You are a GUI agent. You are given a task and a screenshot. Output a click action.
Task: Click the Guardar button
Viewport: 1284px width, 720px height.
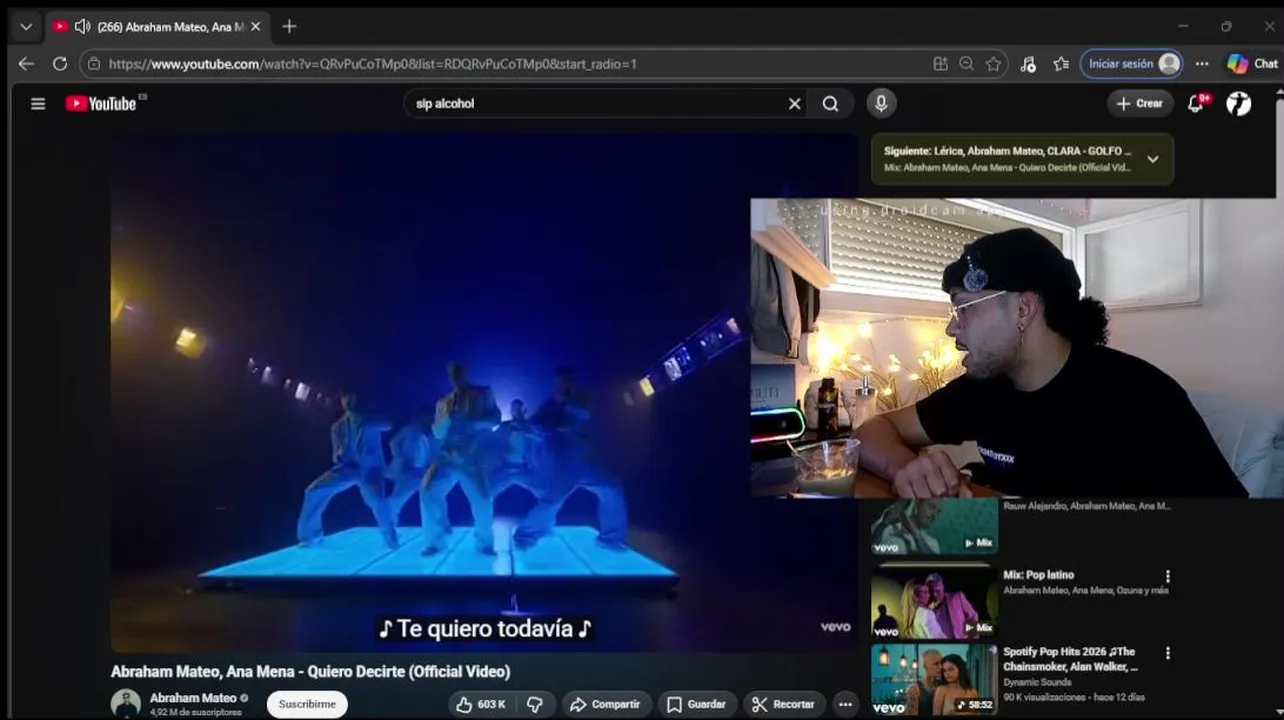pos(697,704)
